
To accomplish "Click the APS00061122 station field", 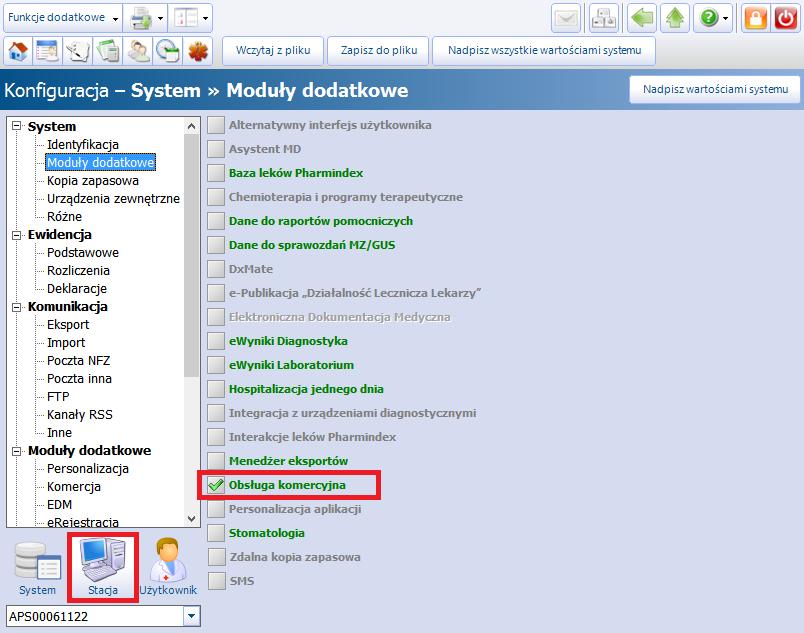I will coord(95,616).
